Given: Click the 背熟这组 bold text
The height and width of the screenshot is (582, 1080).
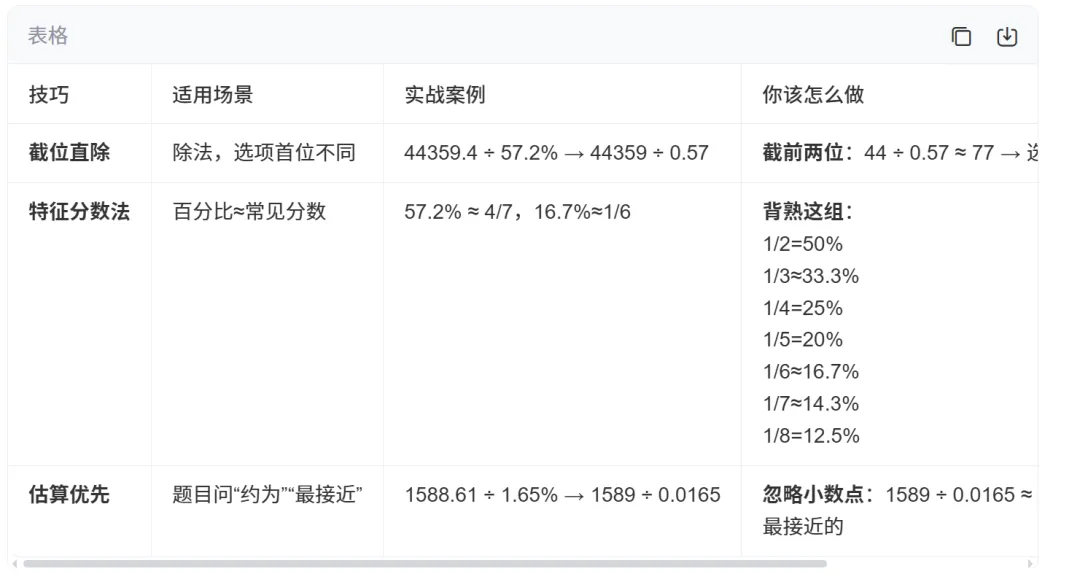Looking at the screenshot, I should tap(808, 211).
